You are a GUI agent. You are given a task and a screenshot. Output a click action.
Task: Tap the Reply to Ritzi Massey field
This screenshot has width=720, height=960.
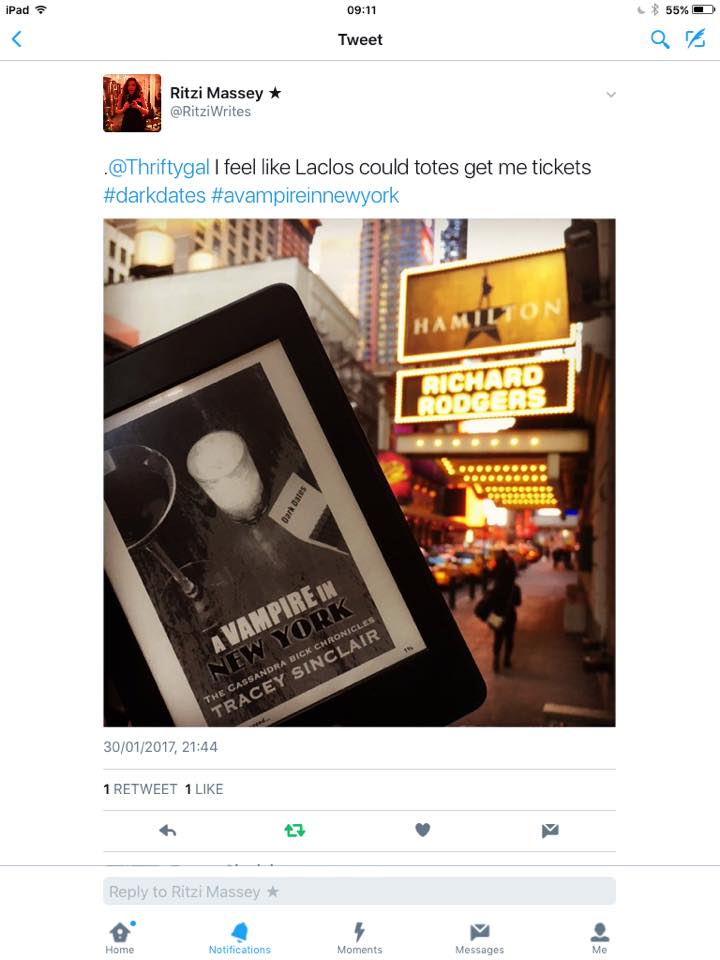359,891
